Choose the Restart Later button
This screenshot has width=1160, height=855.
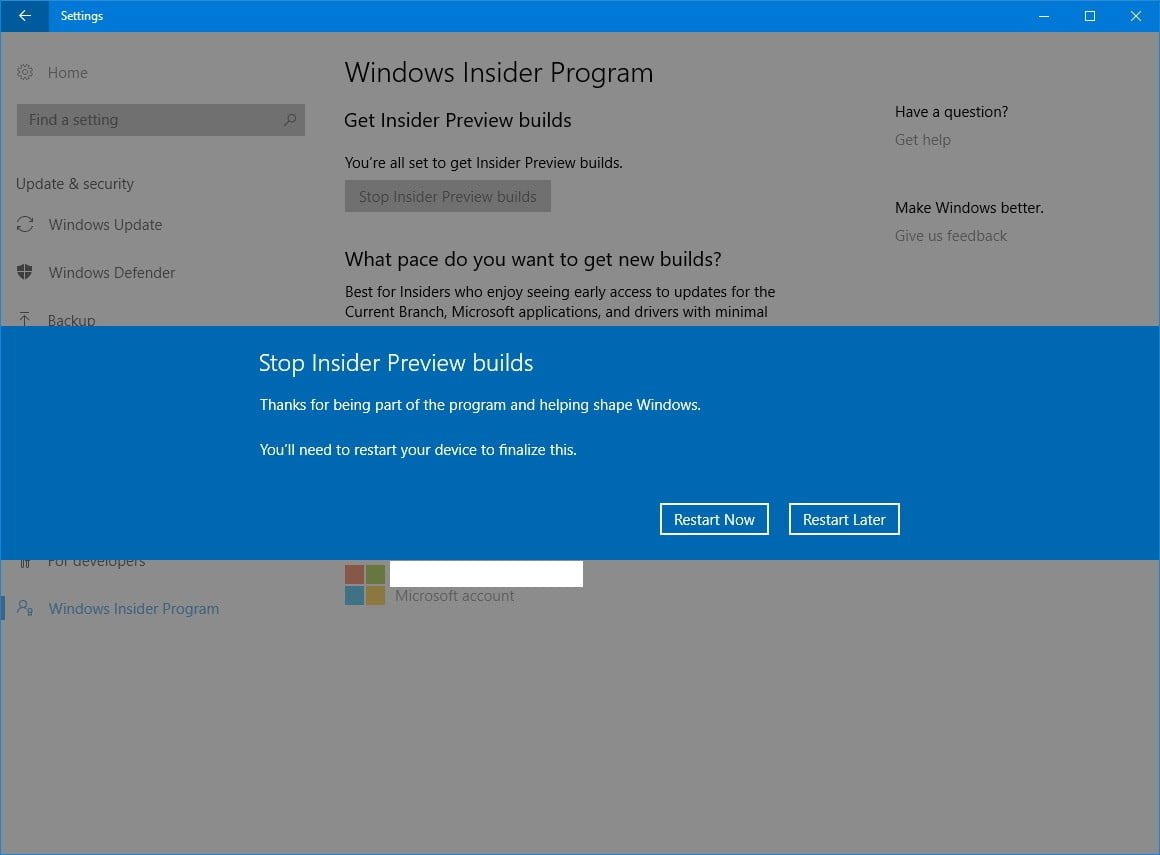[x=844, y=520]
